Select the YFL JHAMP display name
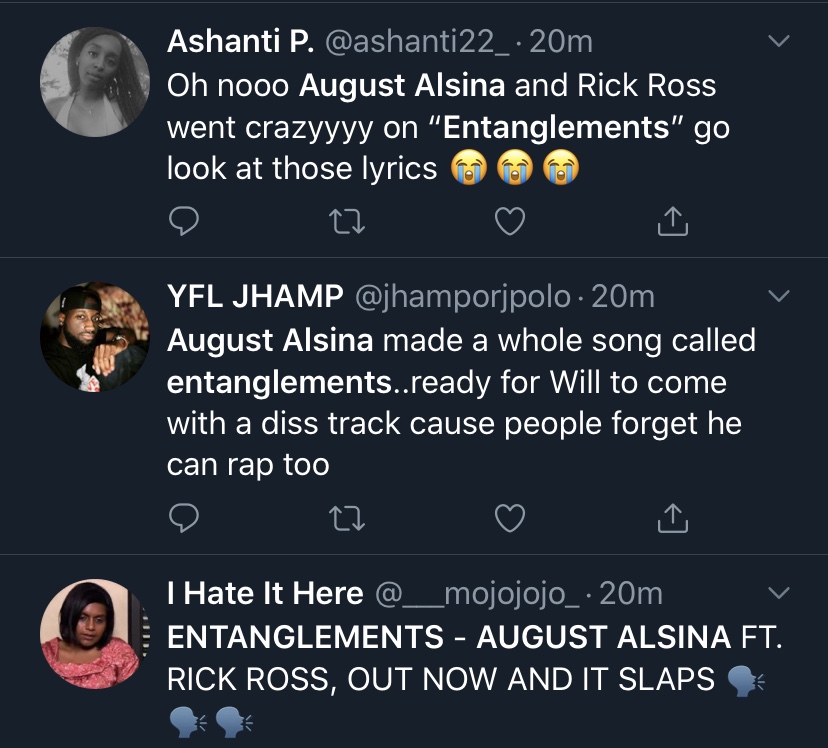 tap(255, 296)
